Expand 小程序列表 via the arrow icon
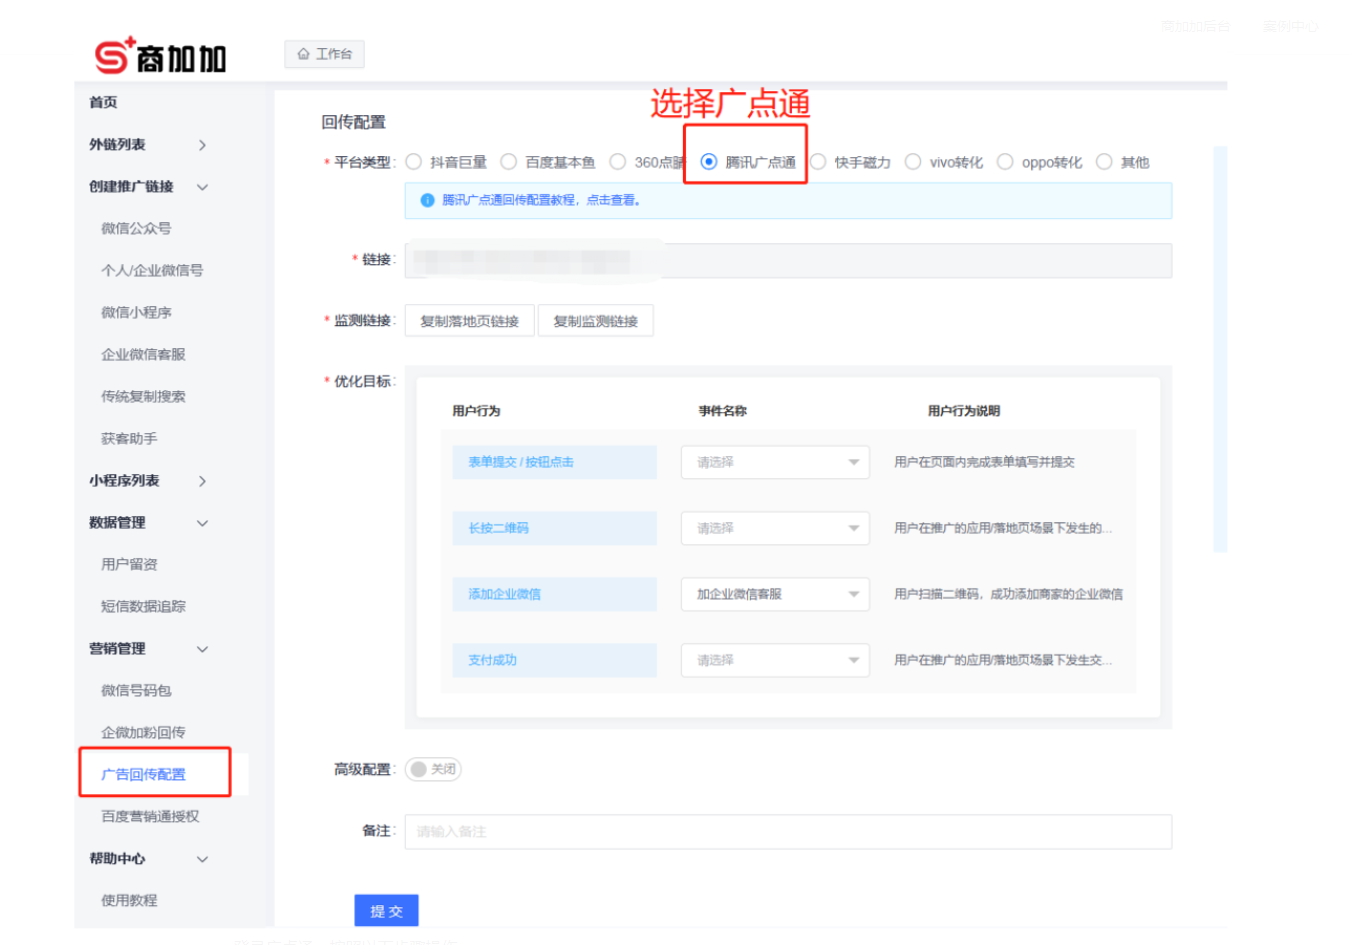Viewport: 1351px width, 945px height. [202, 481]
